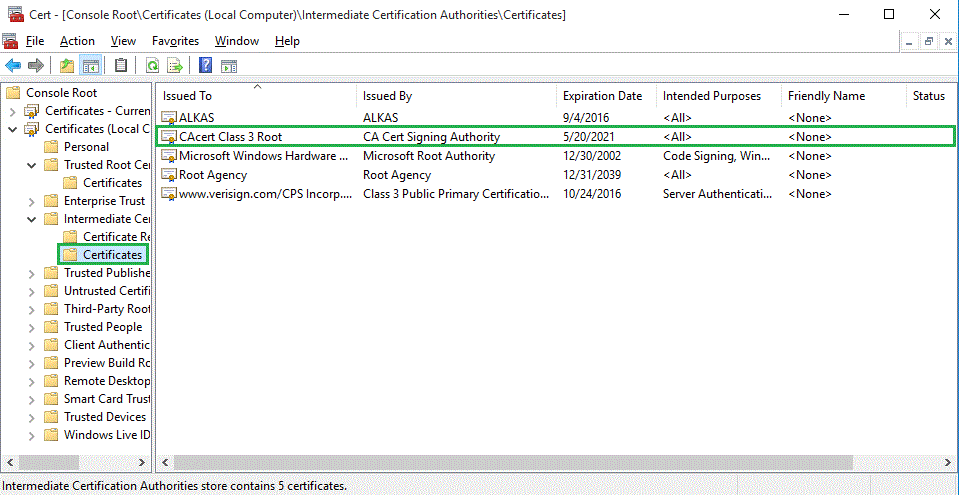
Task: Select the Personal folder in tree
Action: point(86,147)
